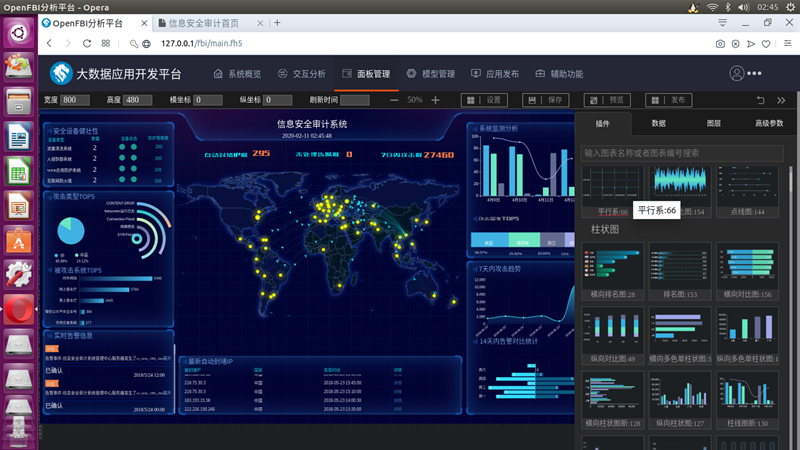The image size is (800, 450).
Task: Select the 纵向对比图:49 chart thumbnail
Action: pyautogui.click(x=613, y=336)
